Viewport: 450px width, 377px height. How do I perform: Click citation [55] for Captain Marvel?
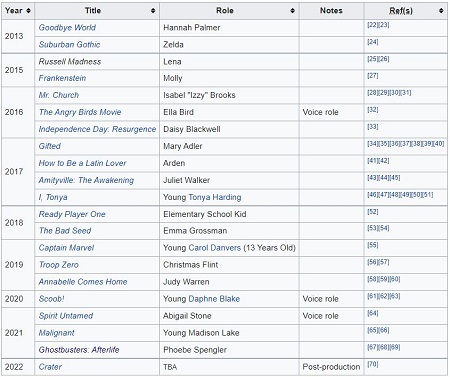(373, 245)
